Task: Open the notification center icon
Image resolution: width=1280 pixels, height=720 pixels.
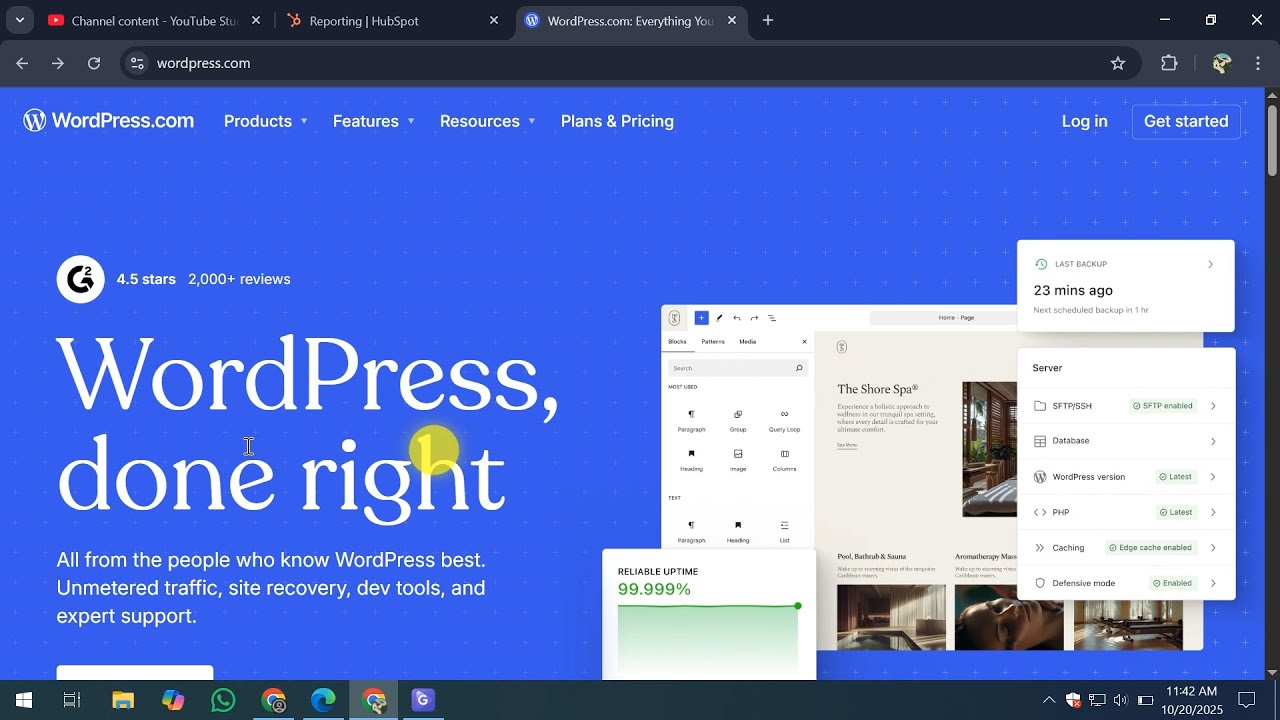Action: [x=1247, y=700]
